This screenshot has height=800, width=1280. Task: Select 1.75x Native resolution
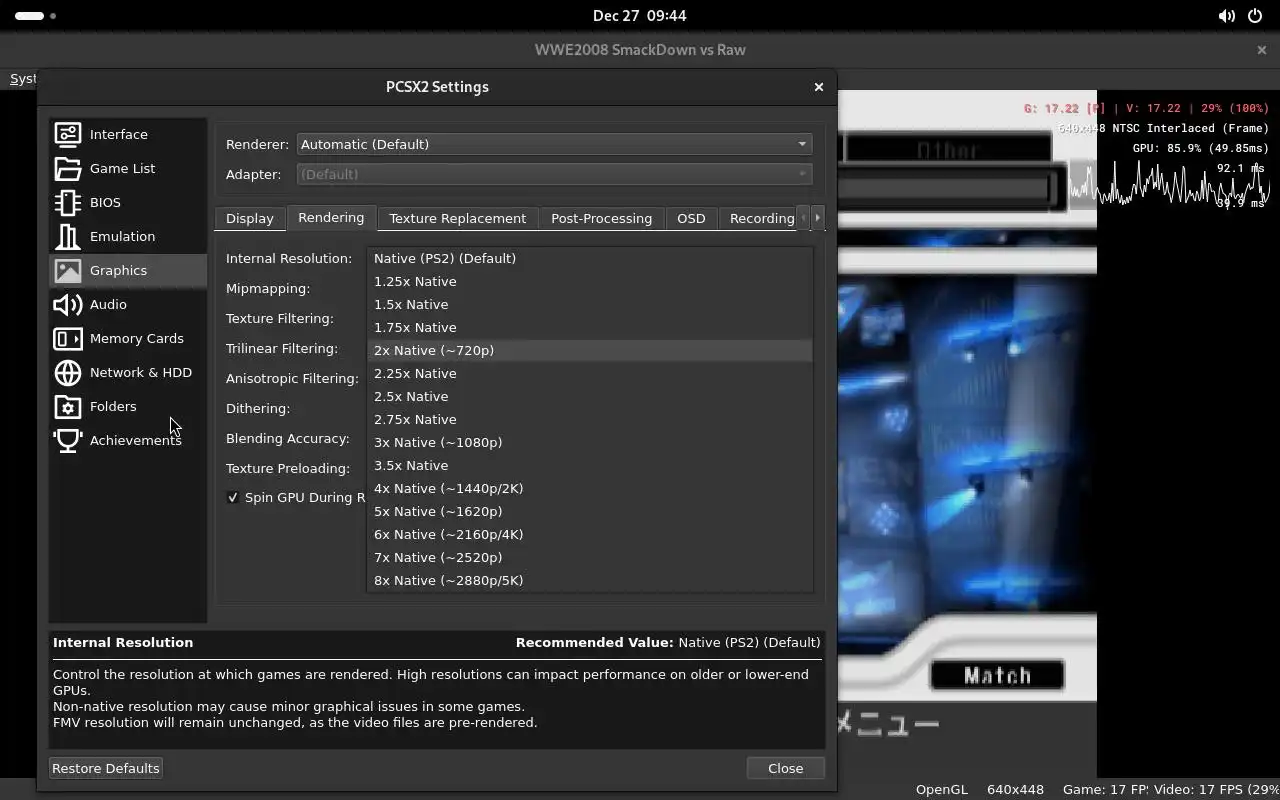click(x=590, y=327)
